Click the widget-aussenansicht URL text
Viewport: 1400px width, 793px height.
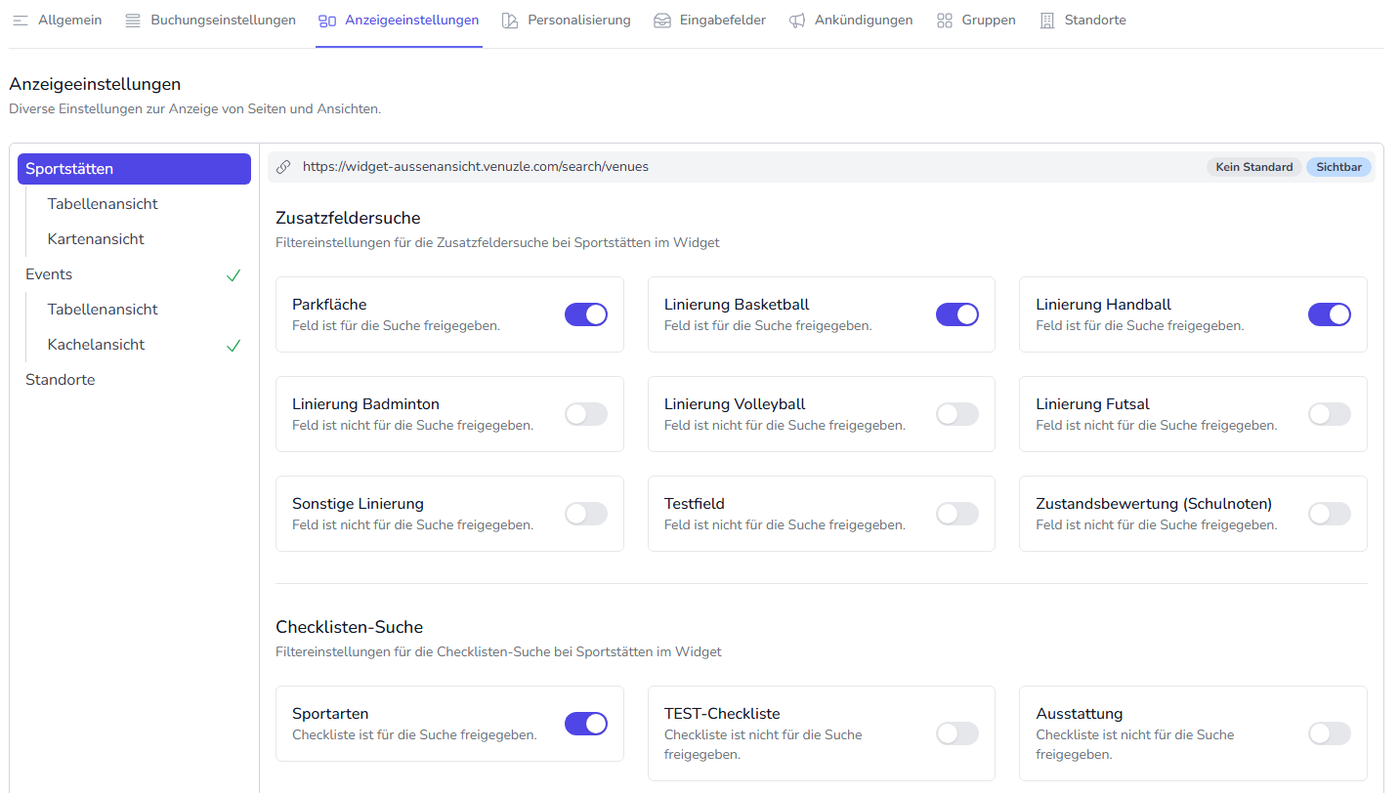point(476,167)
